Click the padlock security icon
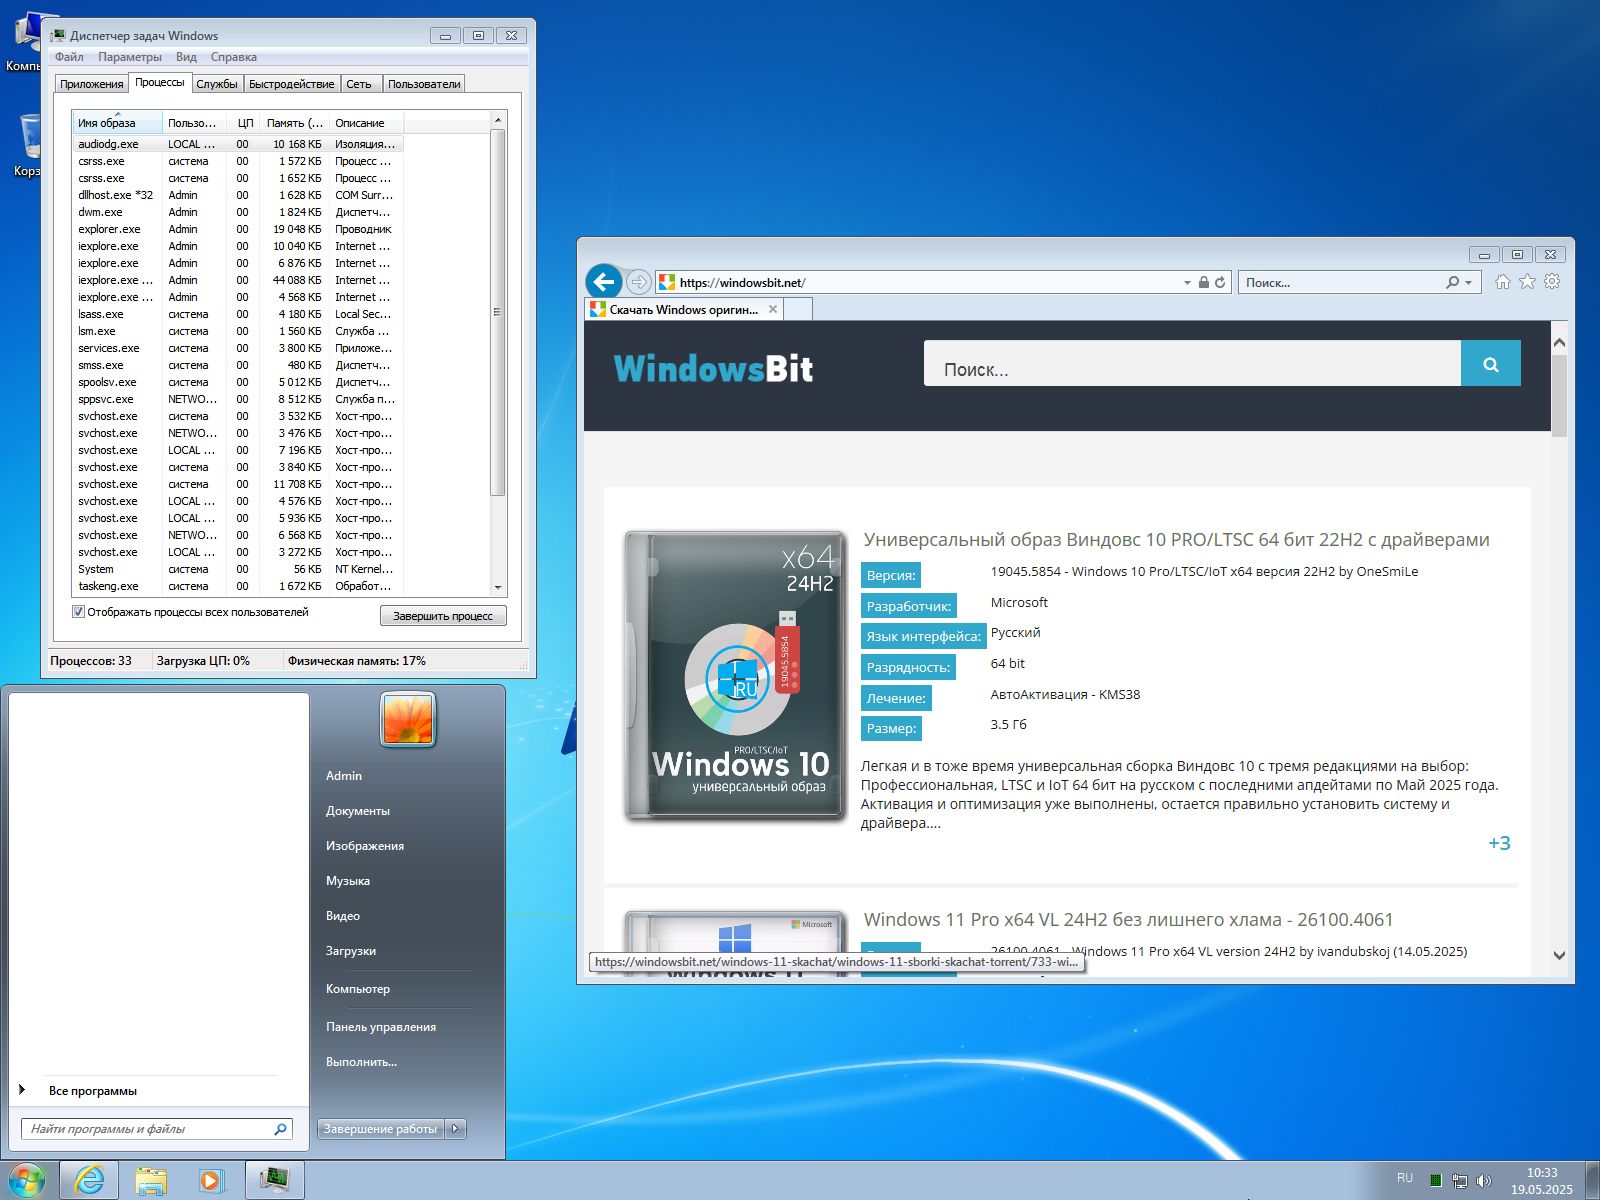The height and width of the screenshot is (1200, 1600). tap(1204, 282)
